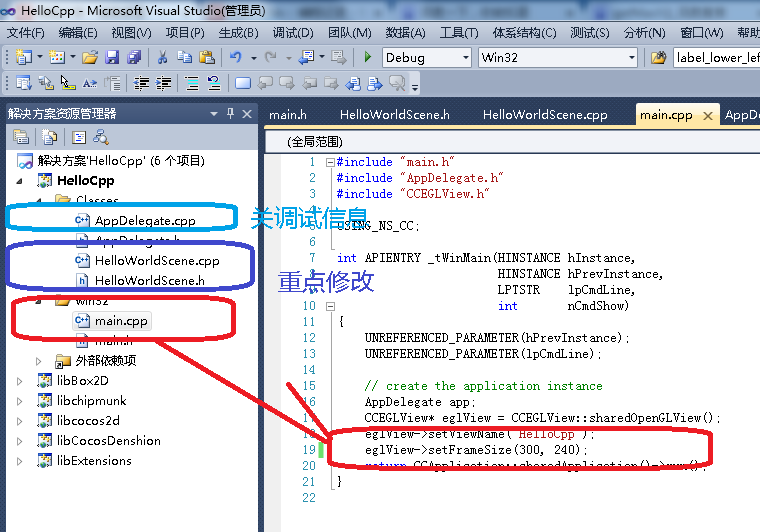The image size is (760, 532).
Task: Expand the libcocos2d project
Action: point(19,421)
